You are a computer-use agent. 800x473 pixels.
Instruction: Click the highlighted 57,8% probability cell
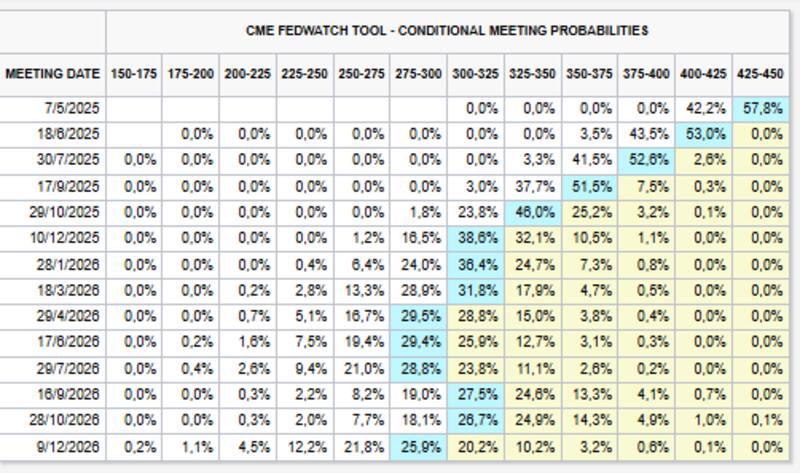pos(761,107)
